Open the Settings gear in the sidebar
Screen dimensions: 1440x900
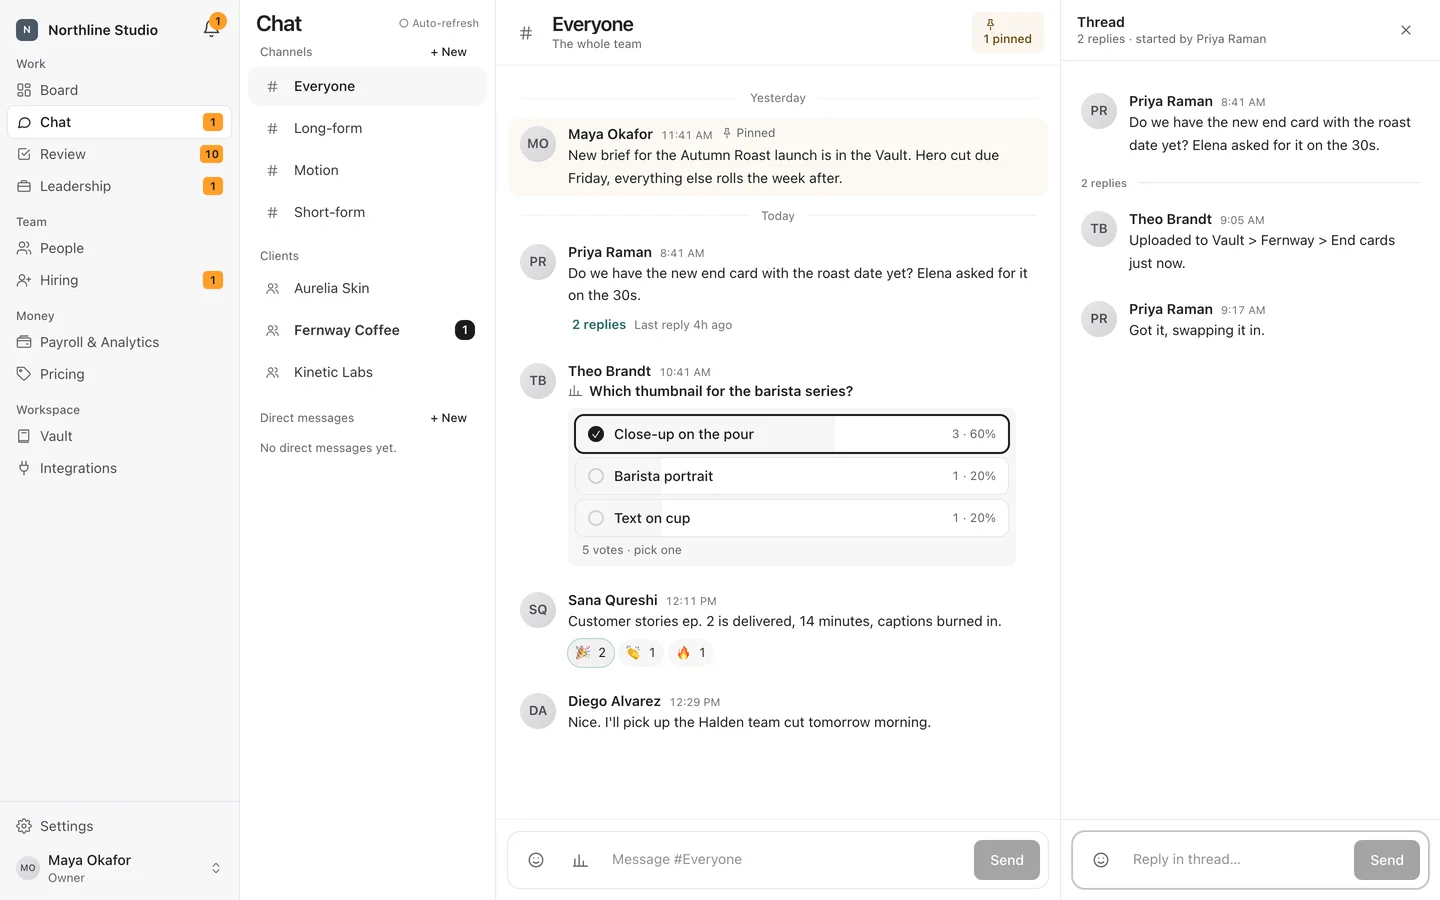click(x=24, y=826)
